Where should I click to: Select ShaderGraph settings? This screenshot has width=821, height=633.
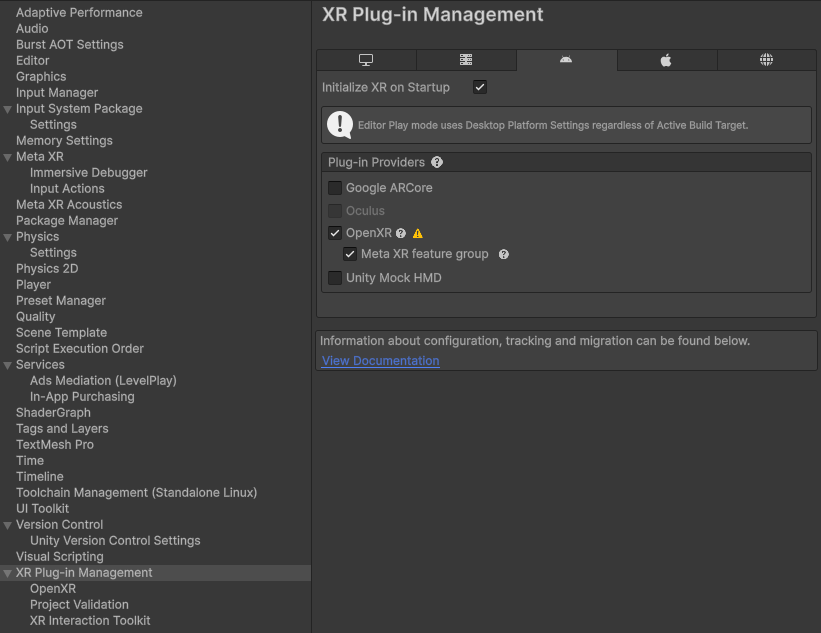[53, 413]
